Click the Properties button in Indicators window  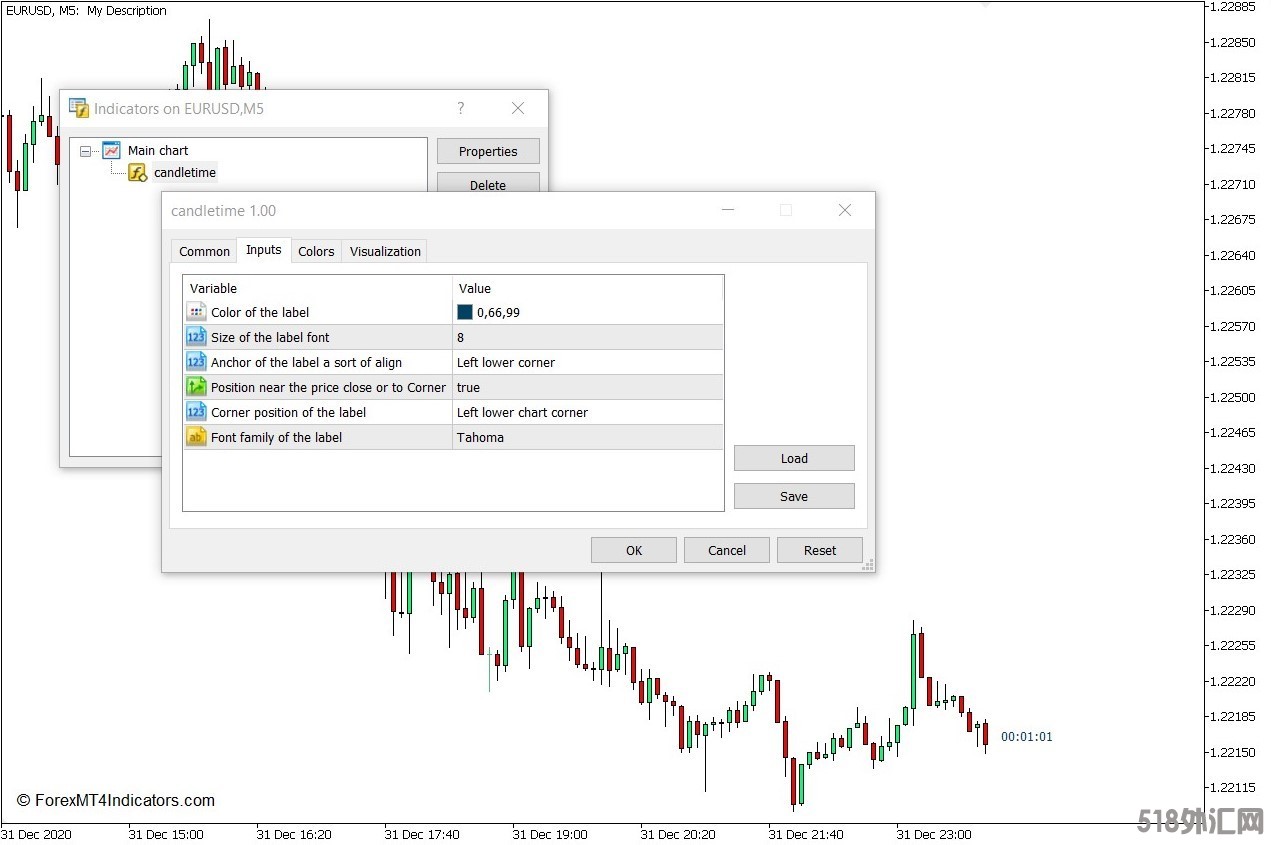pyautogui.click(x=488, y=151)
